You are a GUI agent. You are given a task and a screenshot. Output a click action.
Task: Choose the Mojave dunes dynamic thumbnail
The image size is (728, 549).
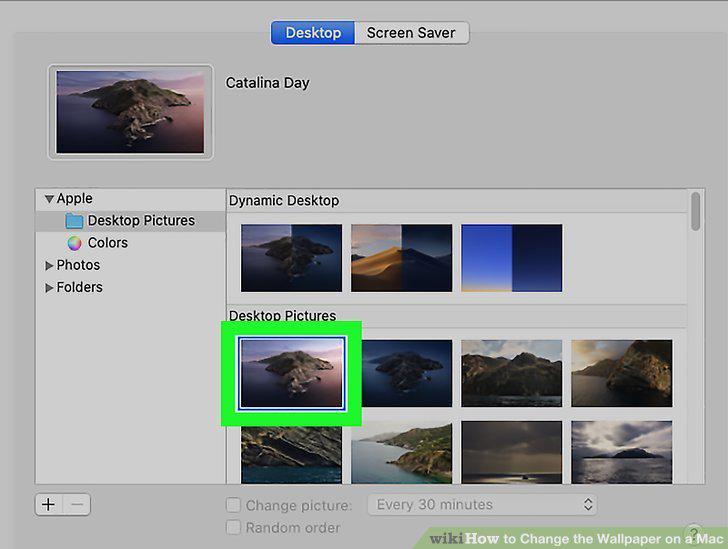pyautogui.click(x=402, y=258)
